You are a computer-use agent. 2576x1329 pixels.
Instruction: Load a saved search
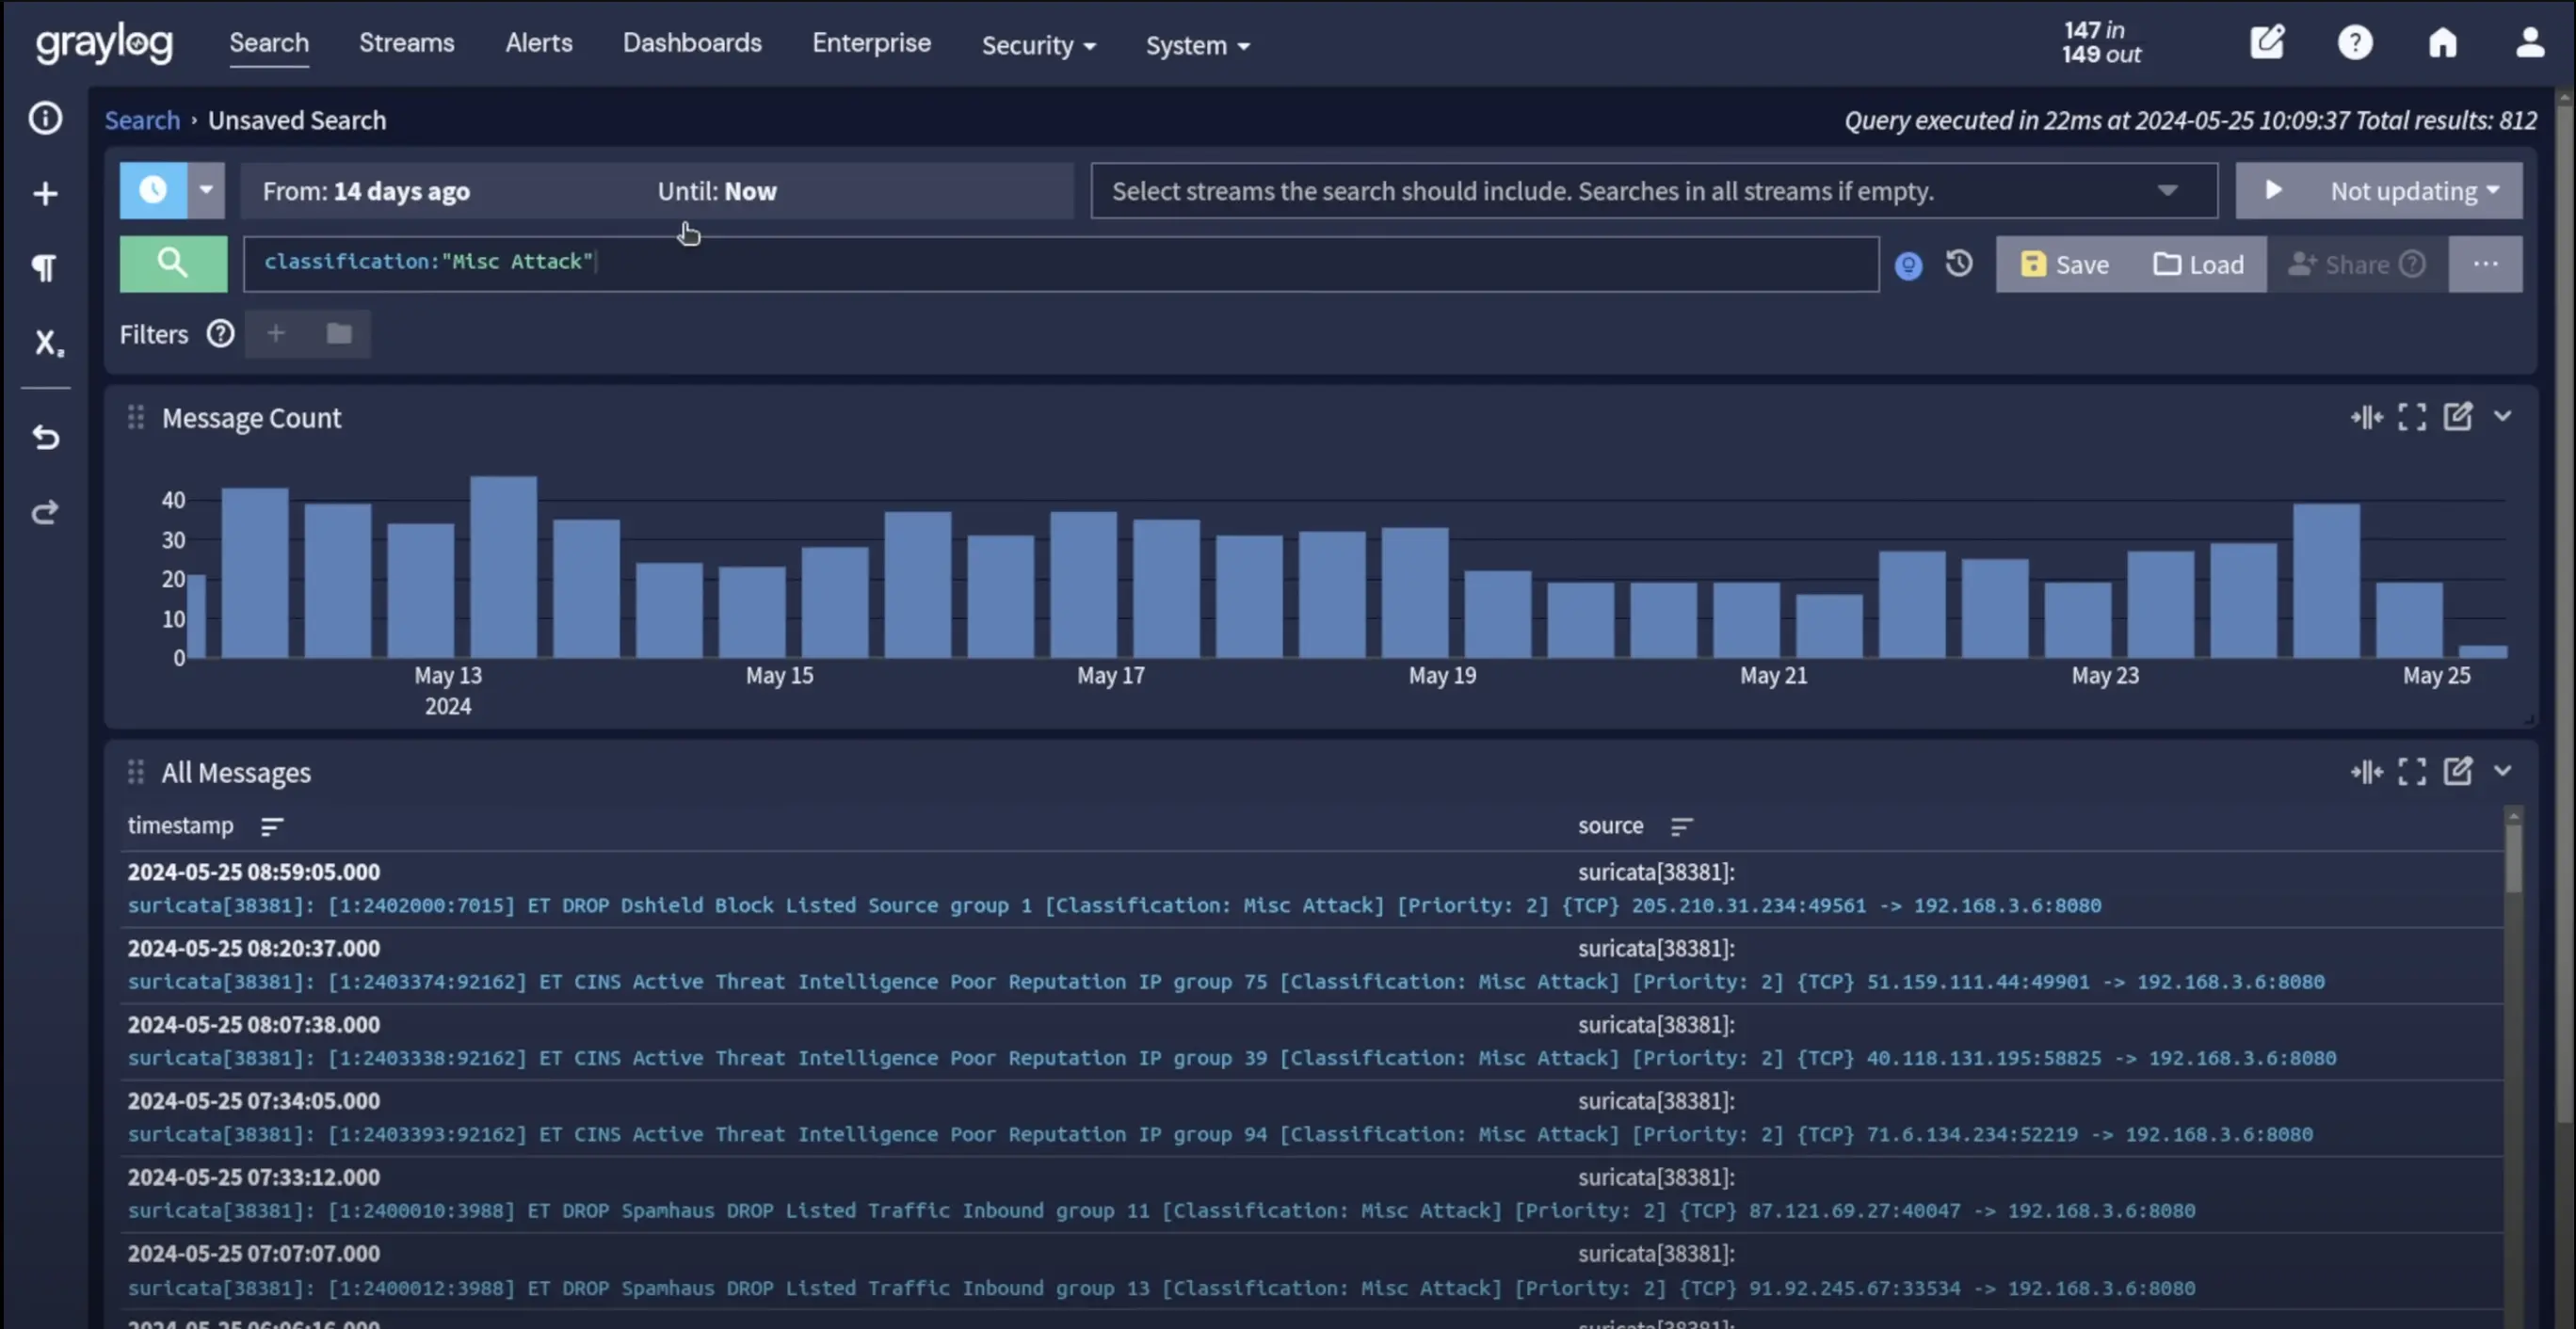[2198, 264]
